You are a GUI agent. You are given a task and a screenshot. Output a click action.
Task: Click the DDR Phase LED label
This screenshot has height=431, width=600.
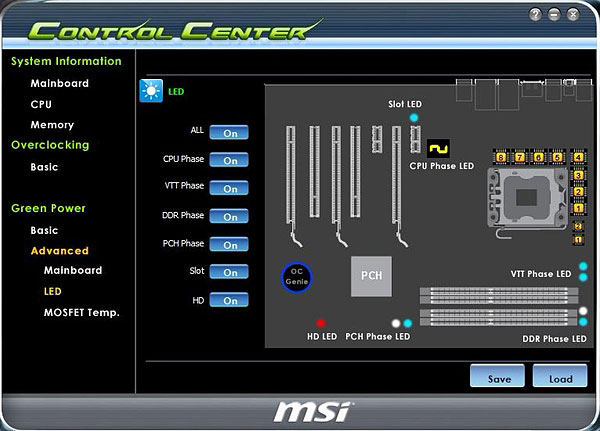click(554, 339)
